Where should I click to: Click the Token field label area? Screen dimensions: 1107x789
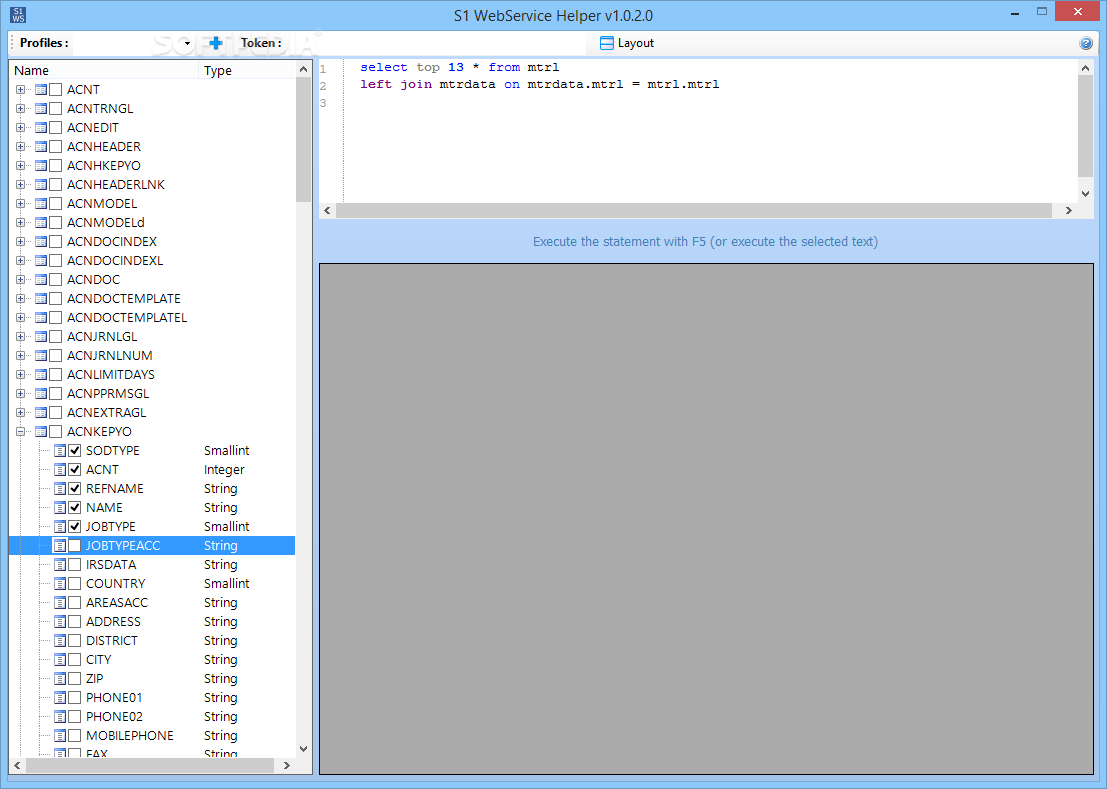(x=261, y=43)
